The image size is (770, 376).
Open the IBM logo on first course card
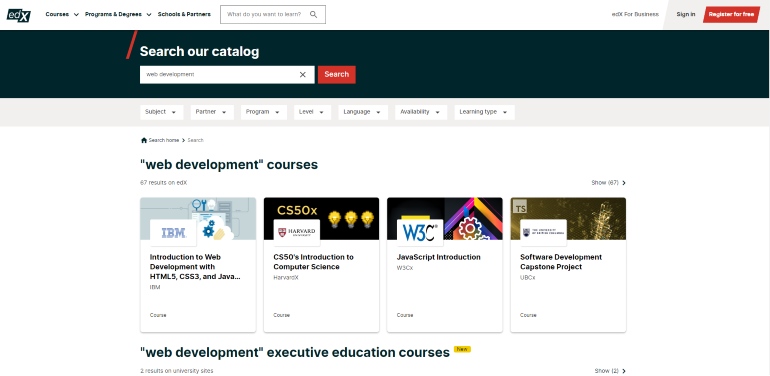pos(174,233)
